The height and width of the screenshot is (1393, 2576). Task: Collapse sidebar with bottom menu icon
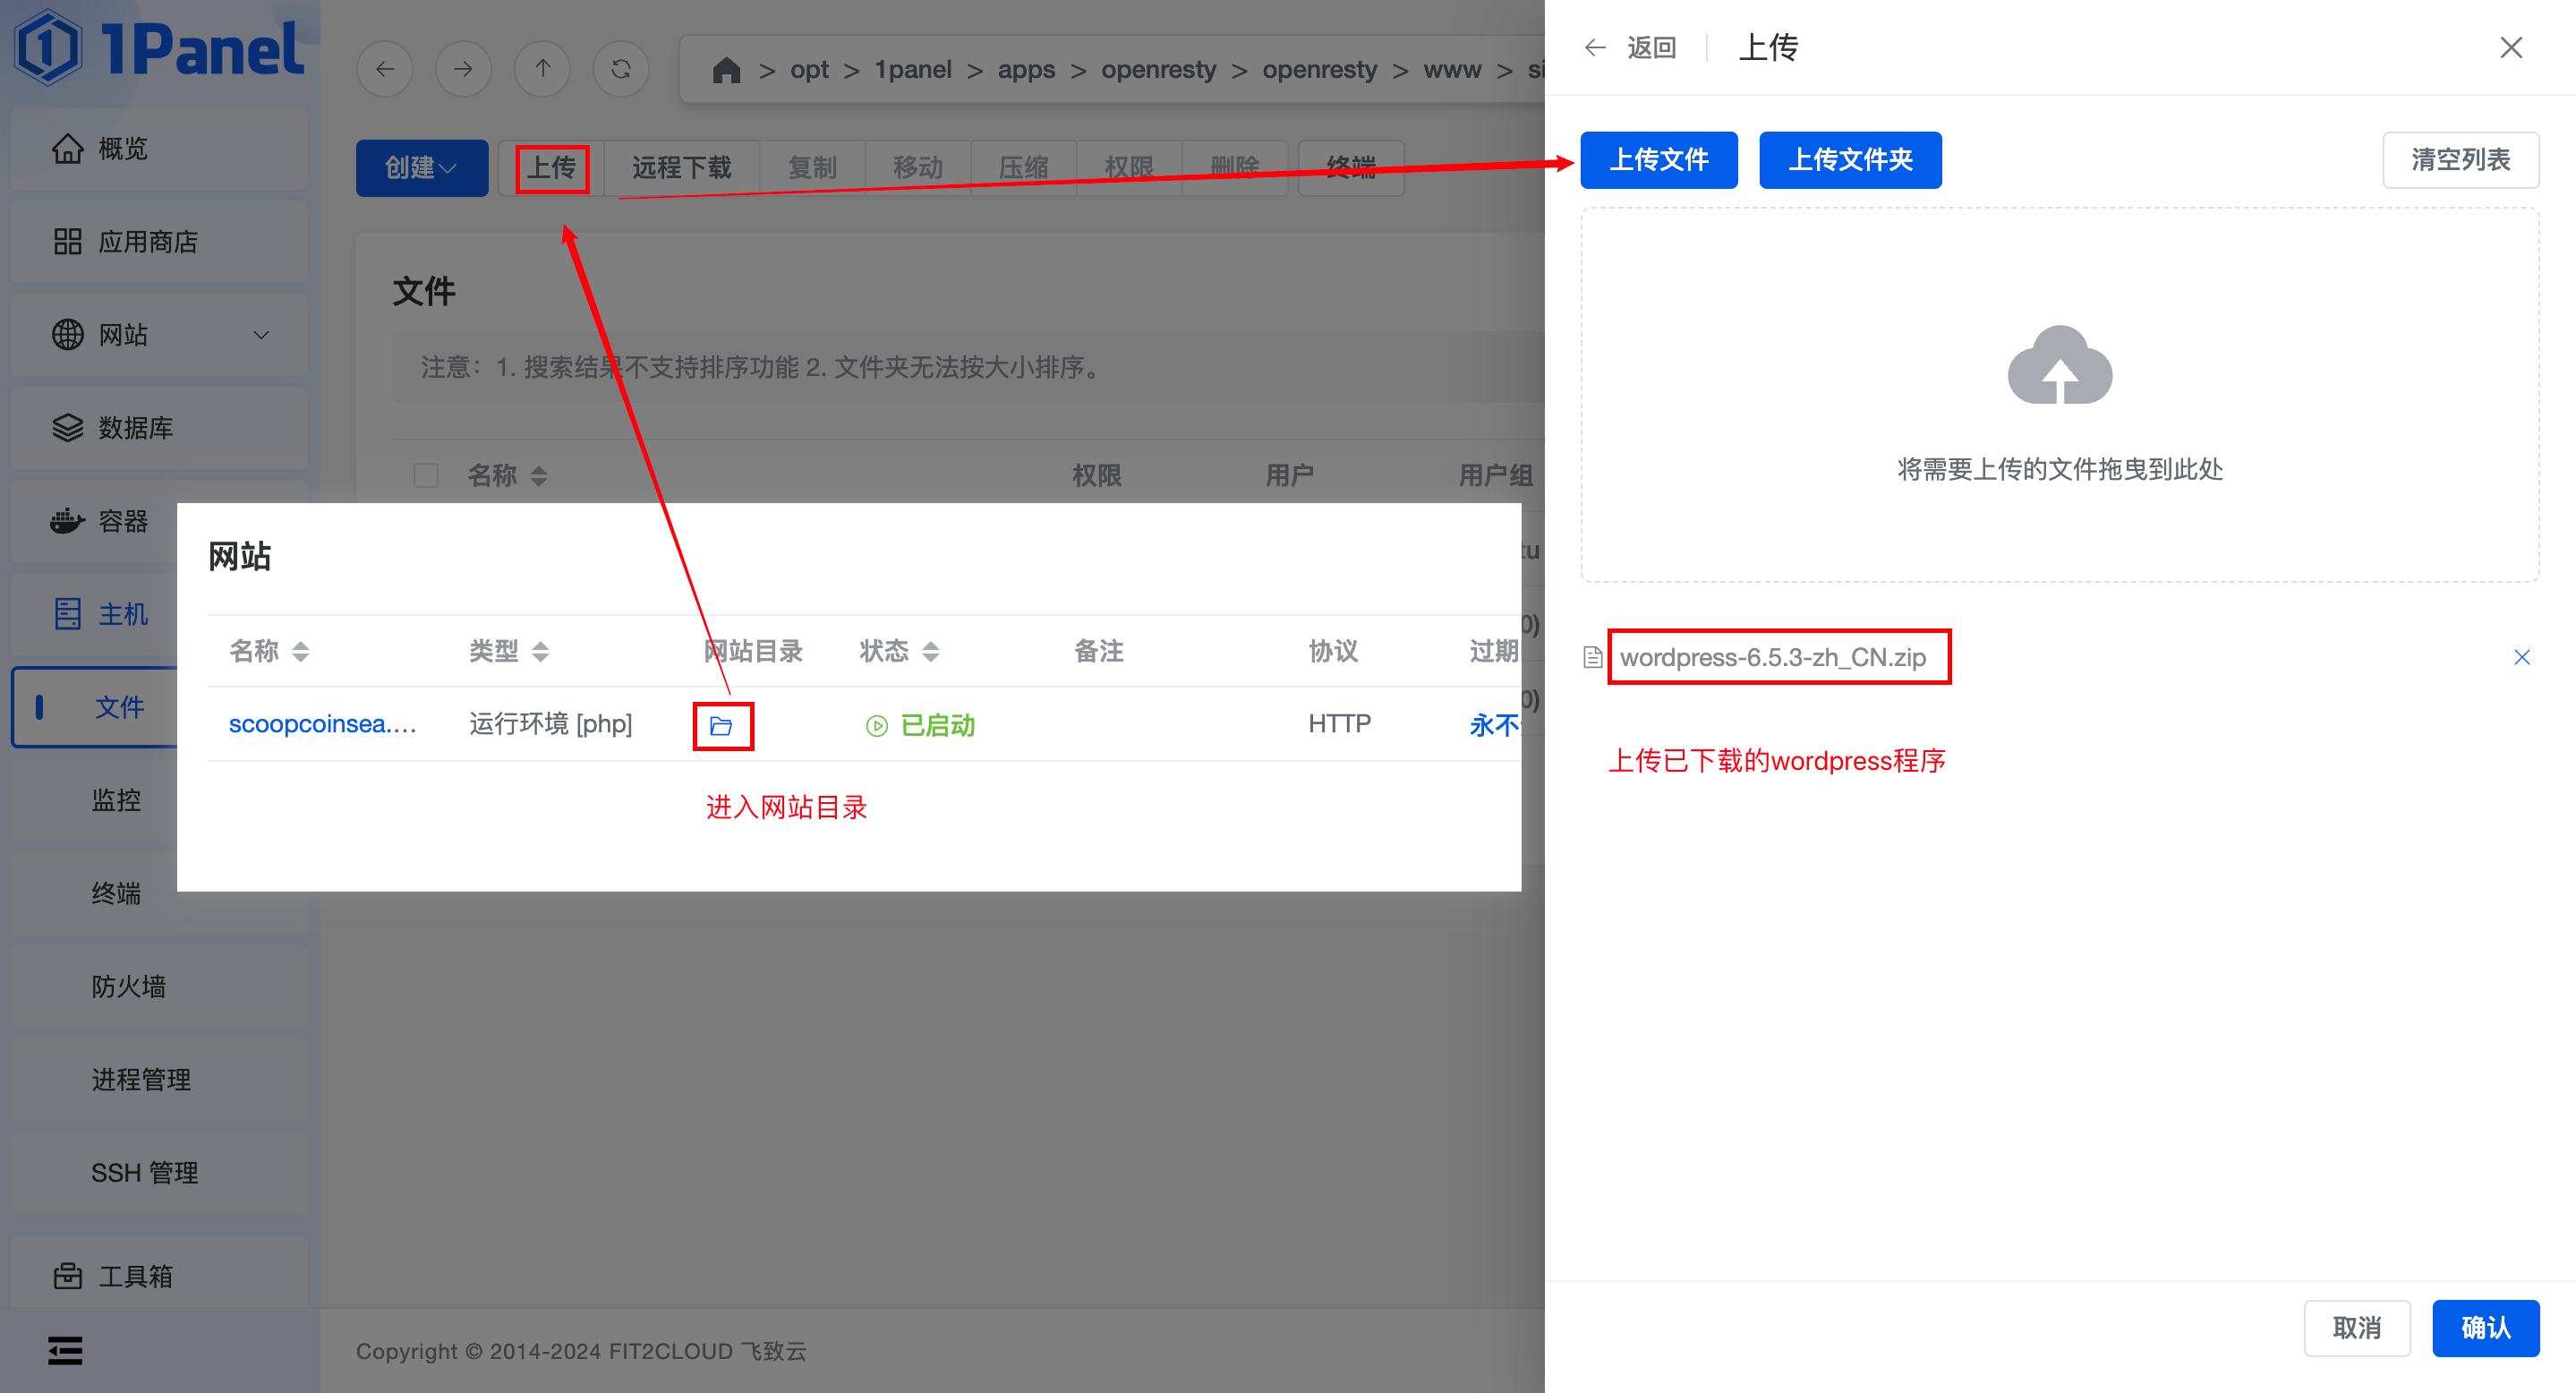(x=66, y=1351)
